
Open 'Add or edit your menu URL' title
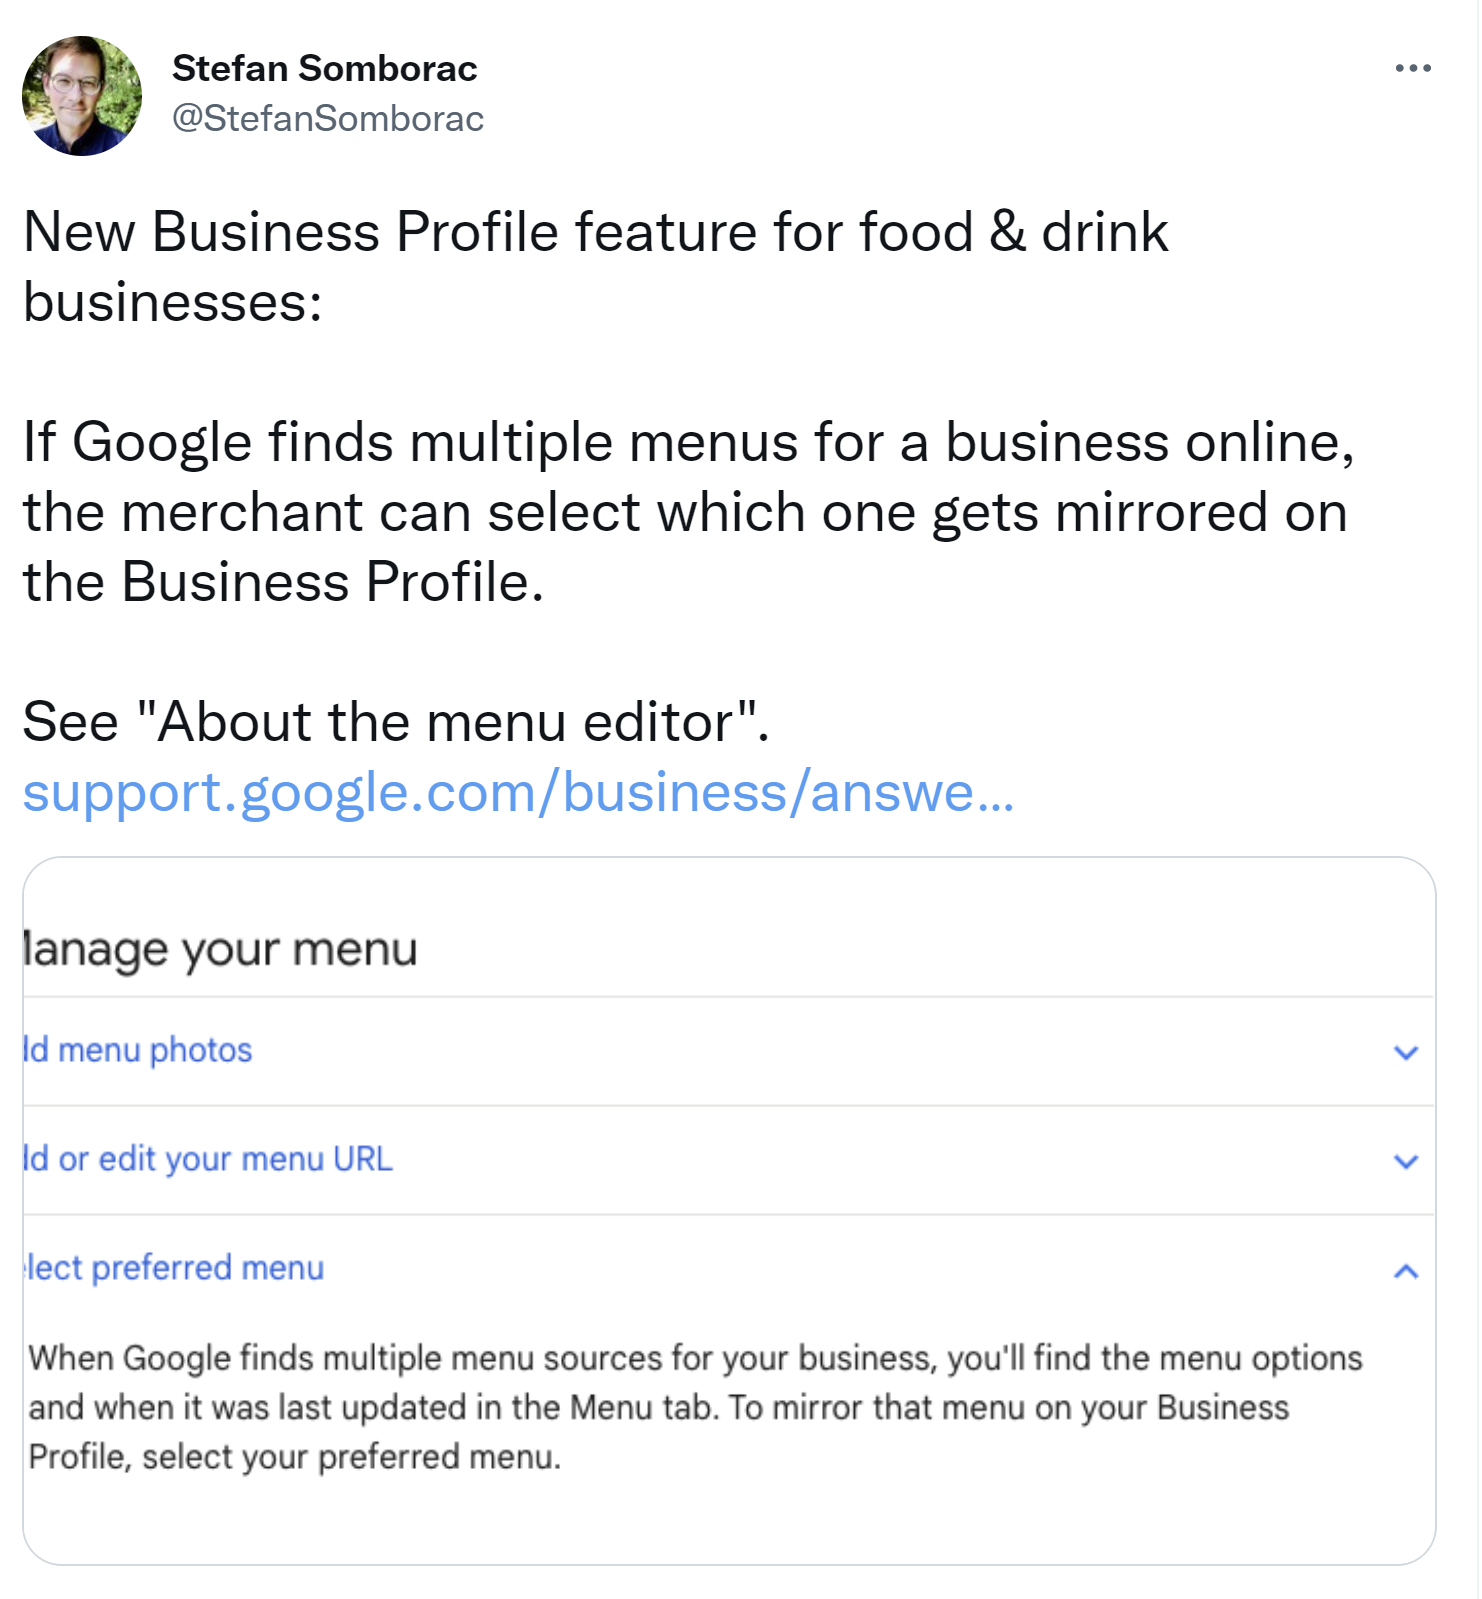pos(208,1159)
